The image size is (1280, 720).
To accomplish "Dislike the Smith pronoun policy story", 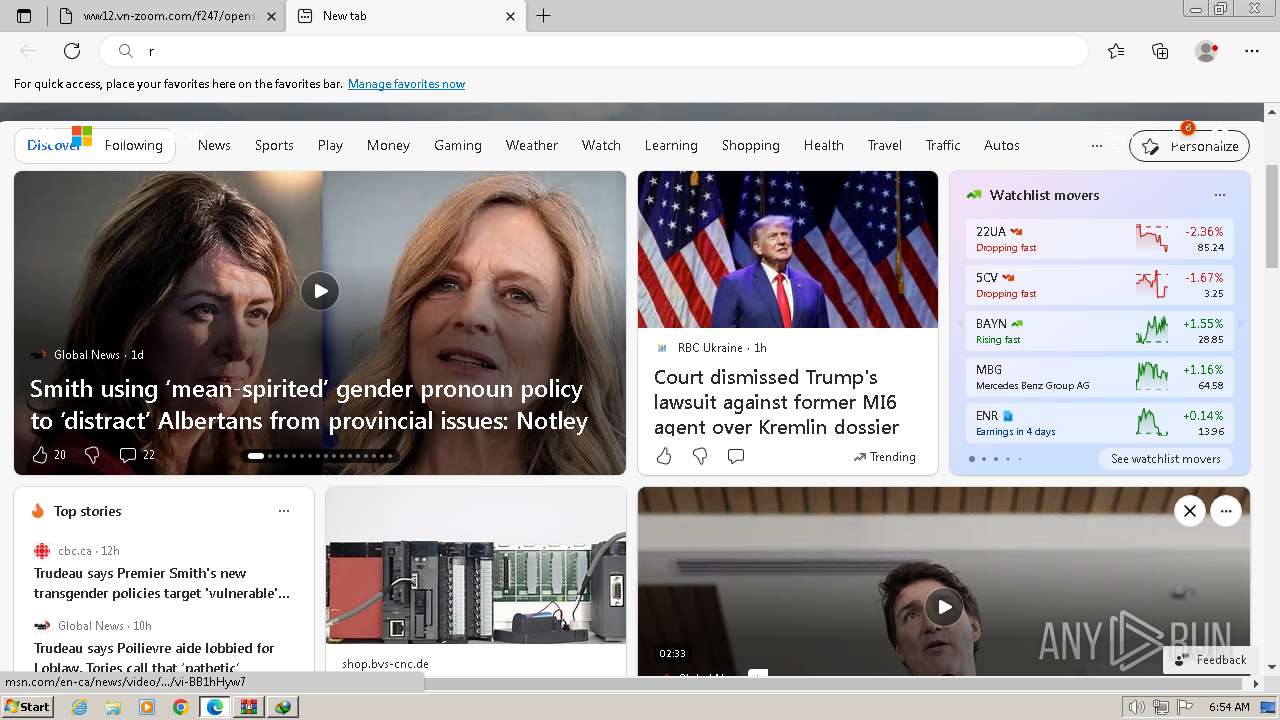I will point(92,455).
